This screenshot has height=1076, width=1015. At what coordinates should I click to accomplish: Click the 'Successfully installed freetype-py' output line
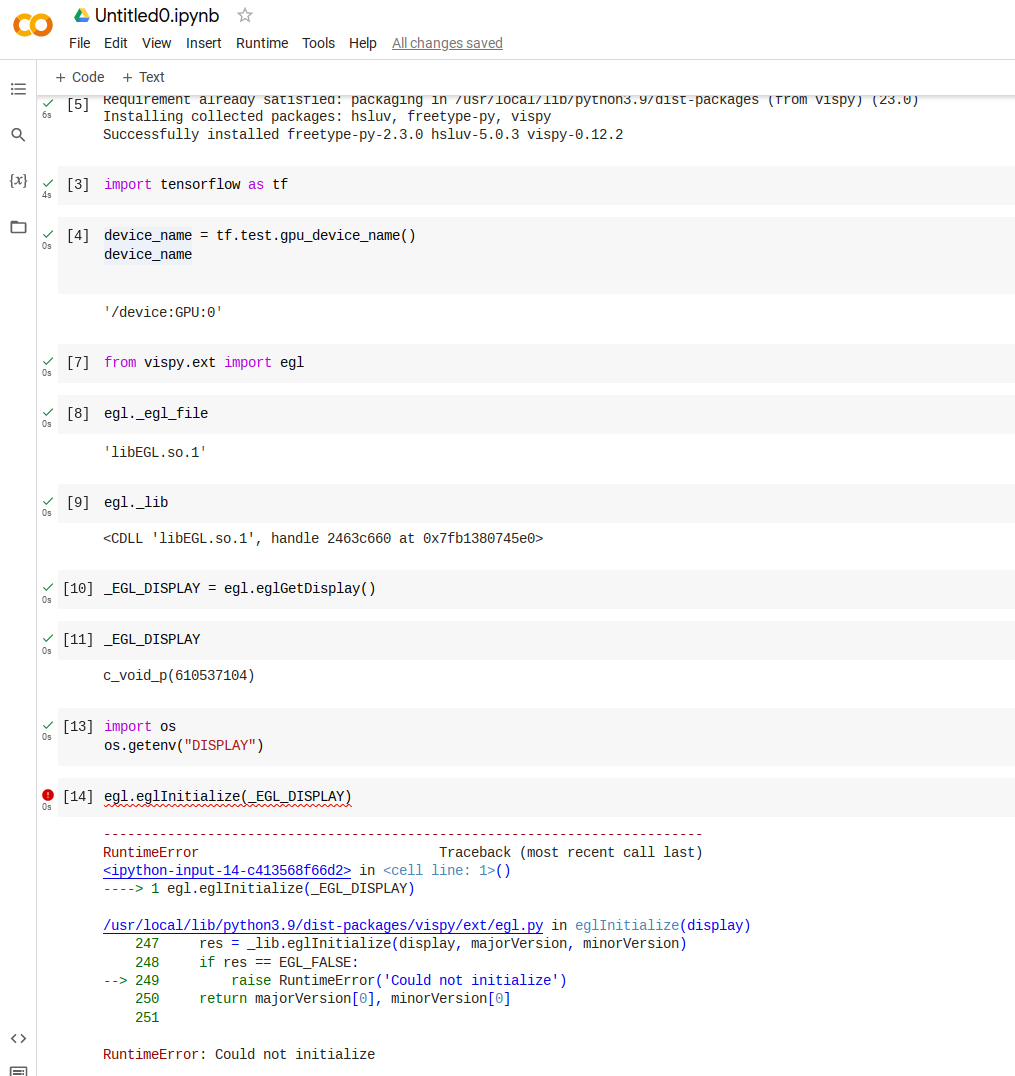(x=363, y=134)
